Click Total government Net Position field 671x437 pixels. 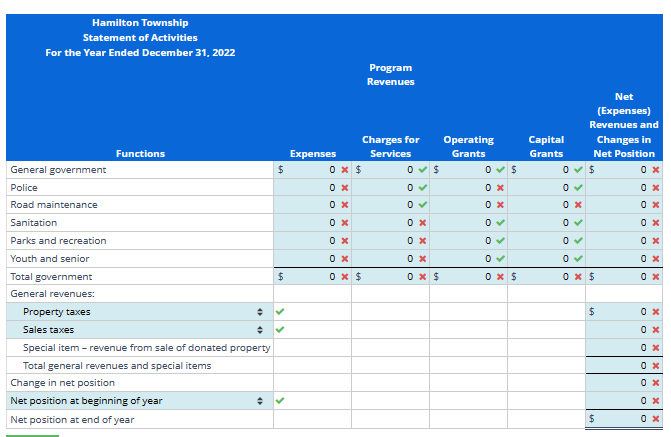624,276
